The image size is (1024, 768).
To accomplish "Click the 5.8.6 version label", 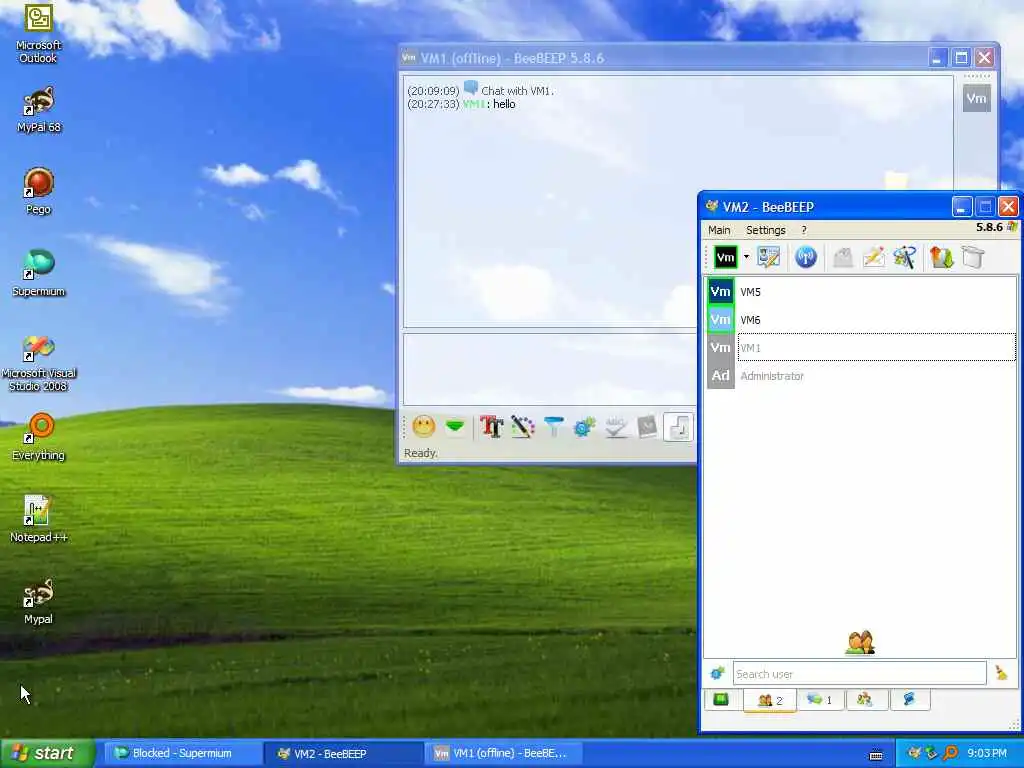I will pyautogui.click(x=989, y=227).
